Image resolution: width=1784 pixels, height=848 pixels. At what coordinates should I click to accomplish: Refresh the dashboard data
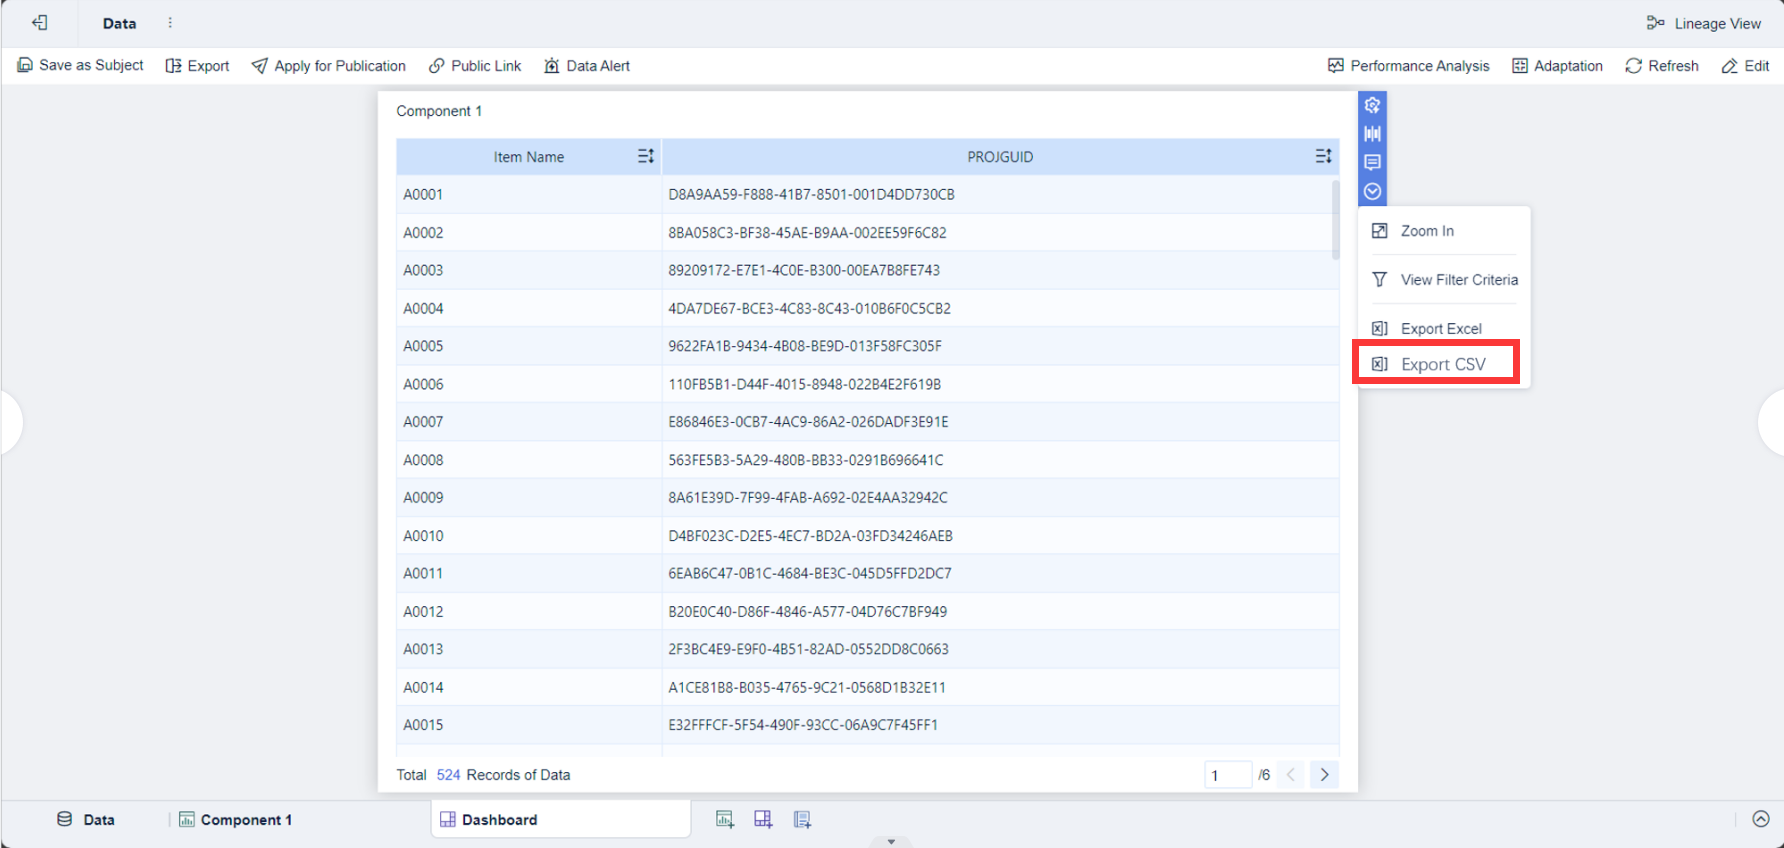pyautogui.click(x=1662, y=65)
